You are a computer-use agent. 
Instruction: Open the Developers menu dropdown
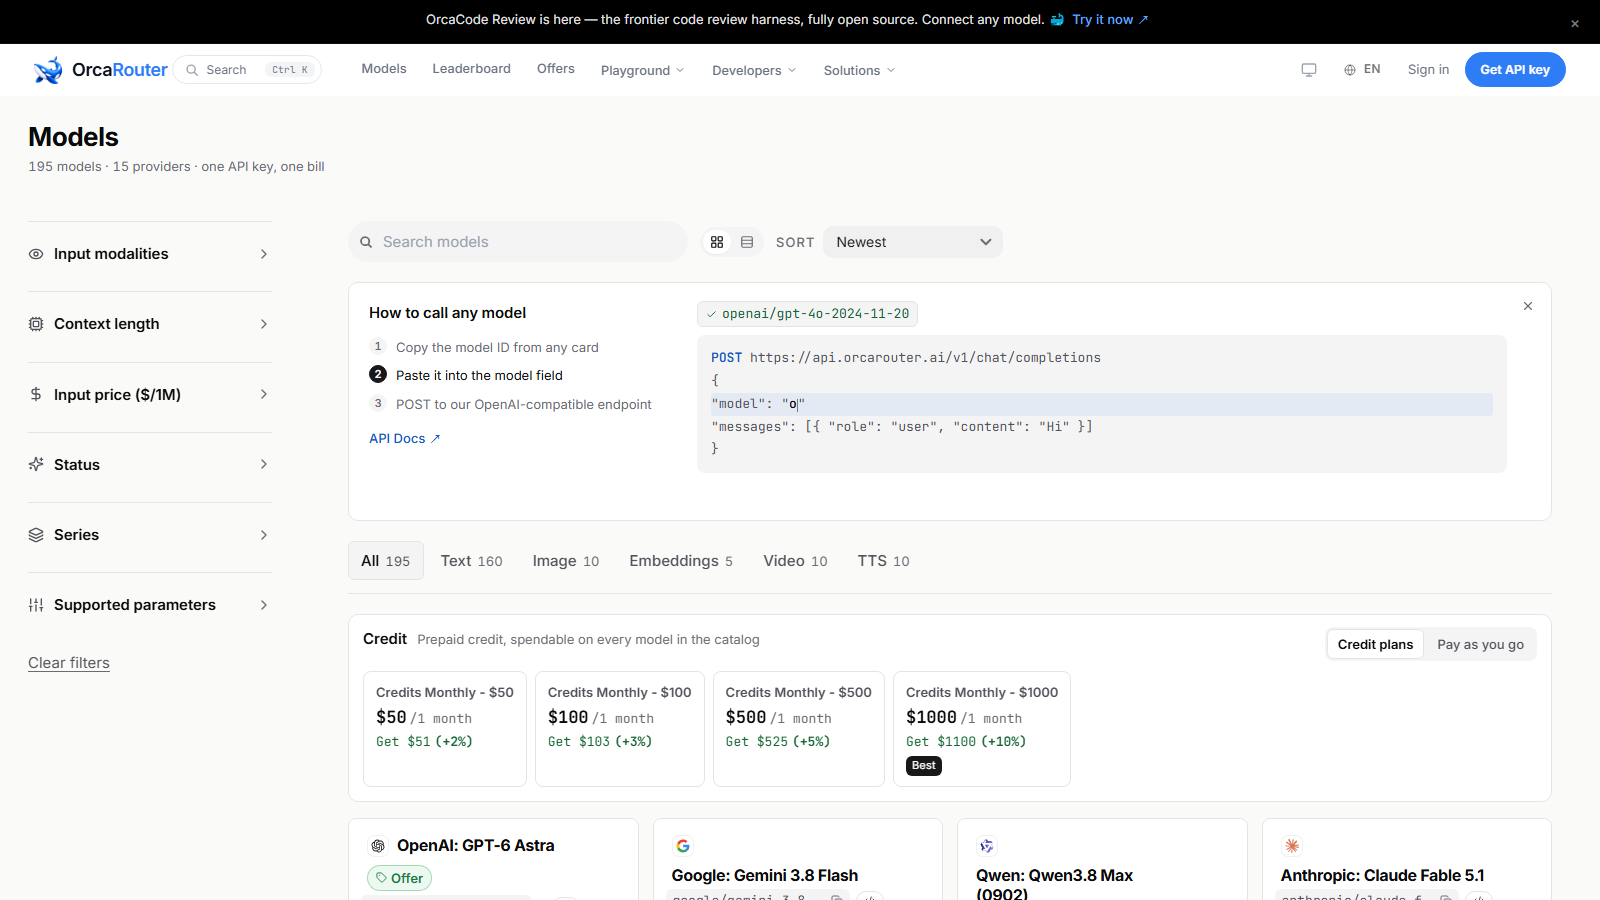[754, 70]
